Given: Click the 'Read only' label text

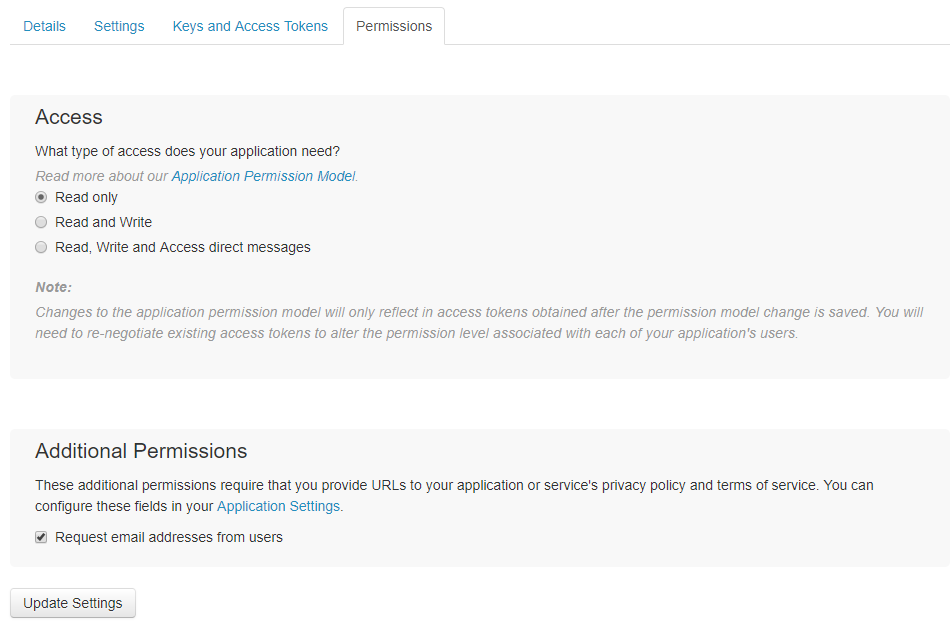Looking at the screenshot, I should pos(86,197).
